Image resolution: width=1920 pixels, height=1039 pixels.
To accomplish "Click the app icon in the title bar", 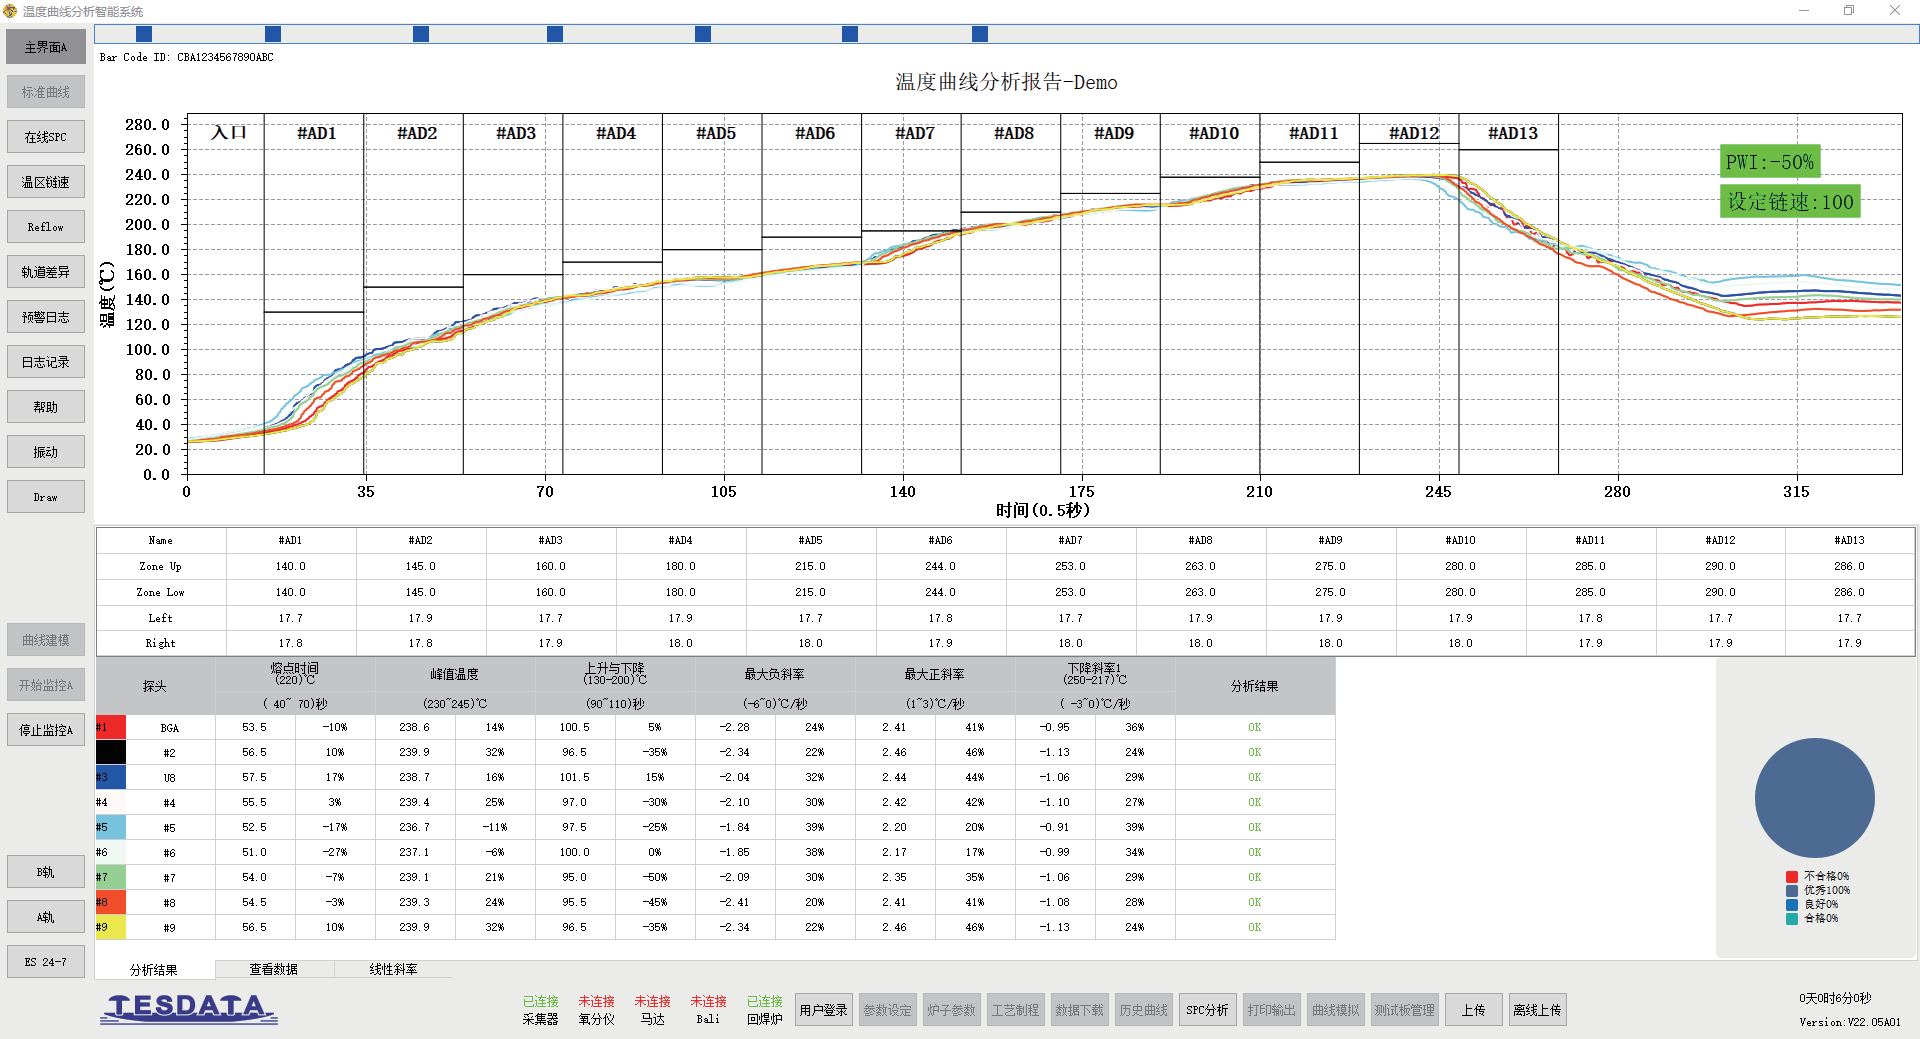I will (x=10, y=11).
